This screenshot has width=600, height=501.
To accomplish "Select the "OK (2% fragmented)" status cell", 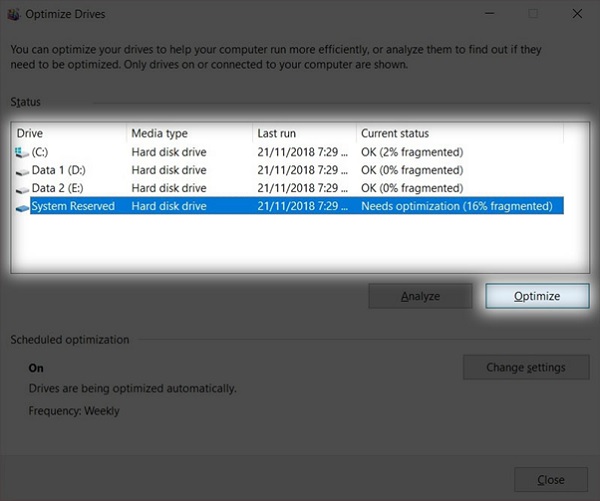I will (412, 152).
